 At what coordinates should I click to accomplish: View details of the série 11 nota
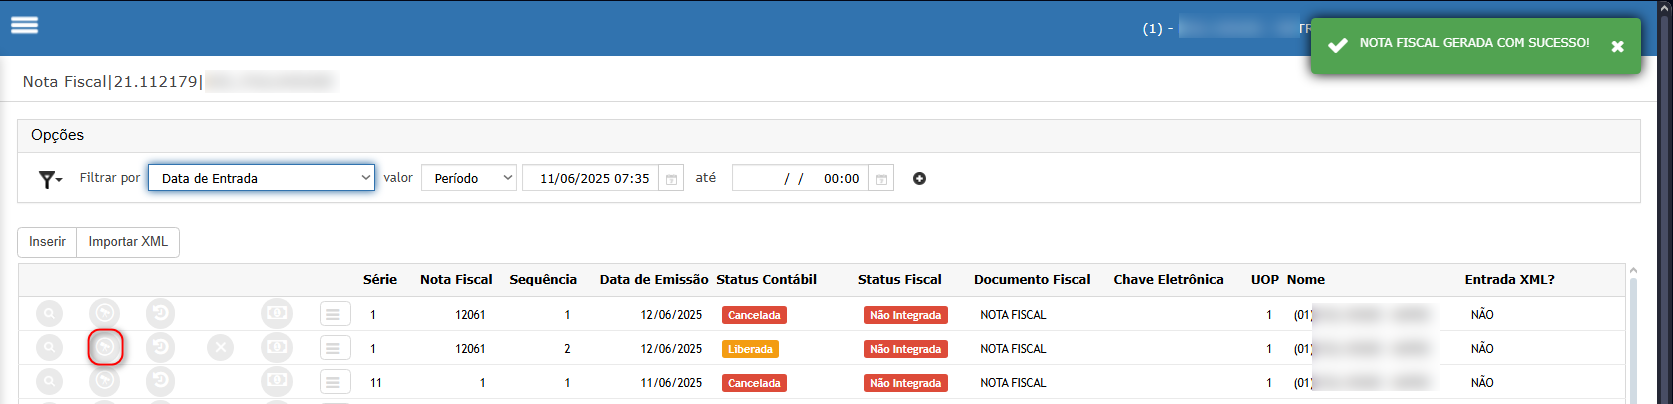(x=49, y=382)
